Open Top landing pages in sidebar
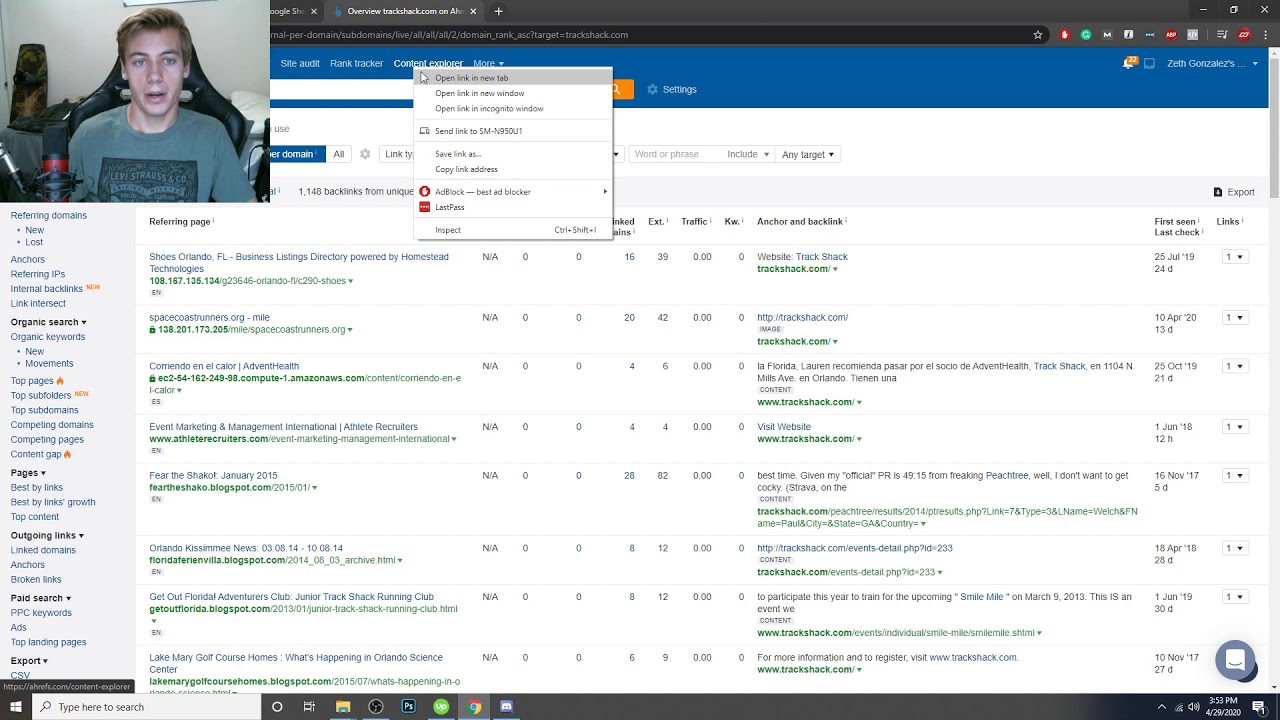Screen dimensions: 1280x720 [x=49, y=642]
